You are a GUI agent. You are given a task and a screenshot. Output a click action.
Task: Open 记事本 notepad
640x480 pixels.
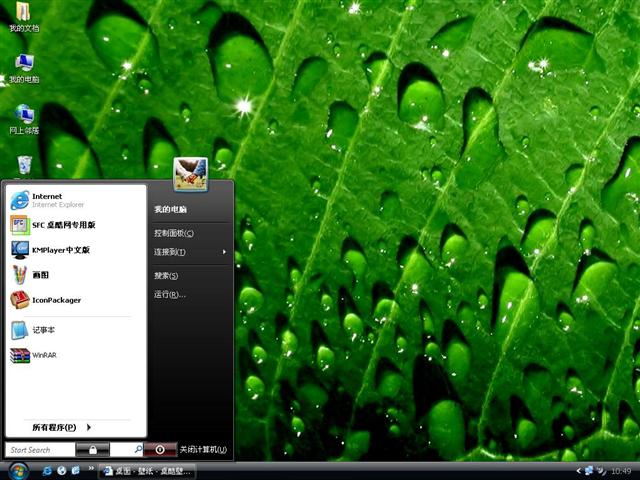(76, 330)
